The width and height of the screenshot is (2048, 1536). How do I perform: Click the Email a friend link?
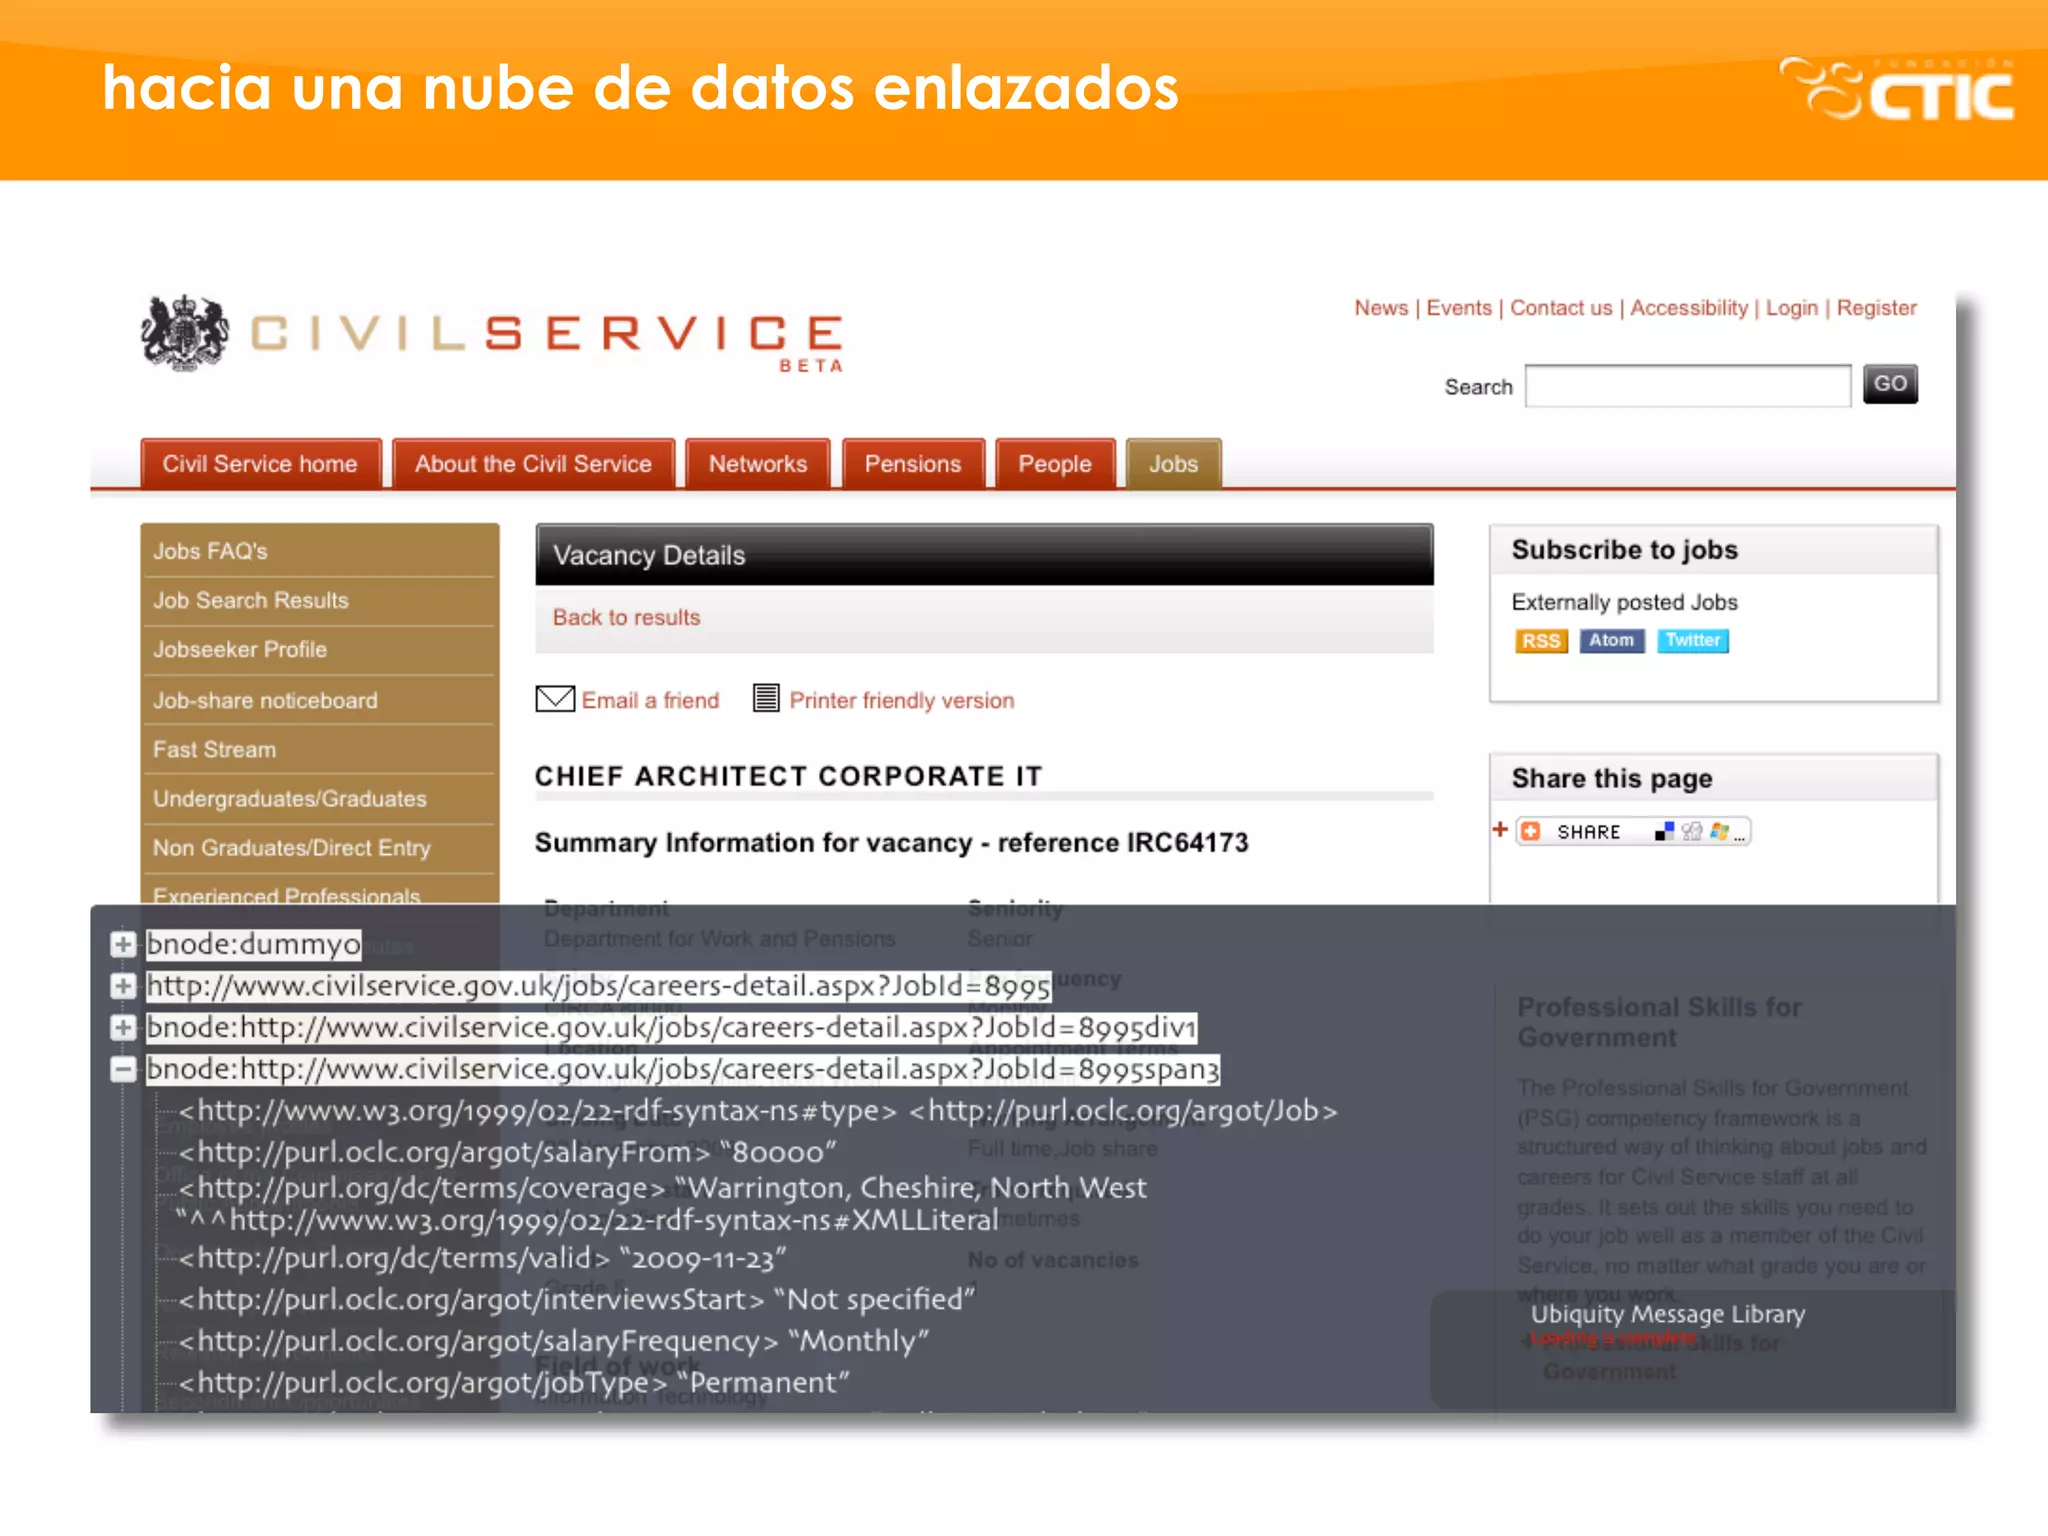pos(651,700)
